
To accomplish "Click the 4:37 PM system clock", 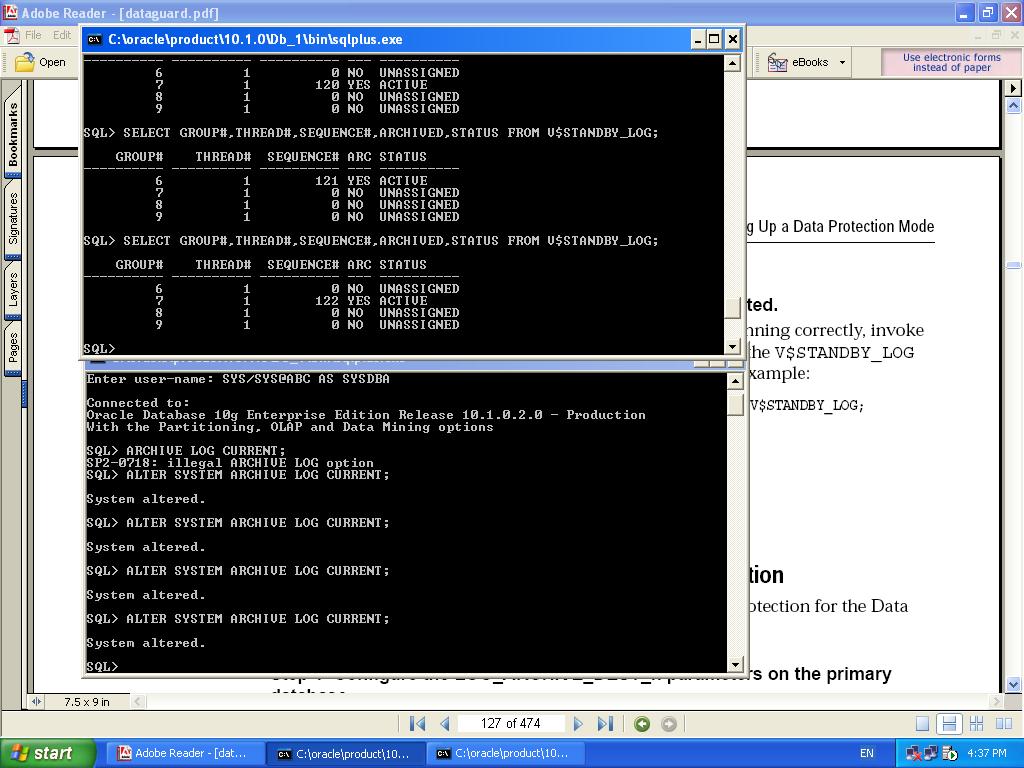I will click(987, 753).
